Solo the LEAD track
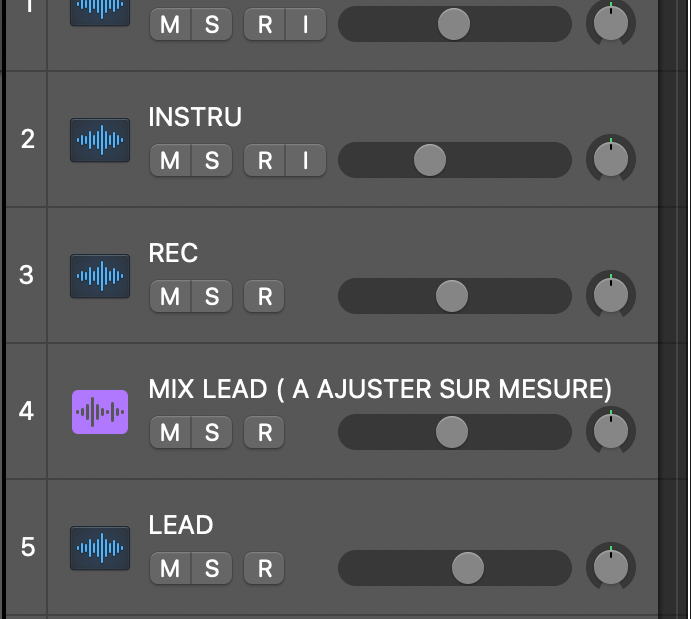The width and height of the screenshot is (691, 619). (212, 568)
